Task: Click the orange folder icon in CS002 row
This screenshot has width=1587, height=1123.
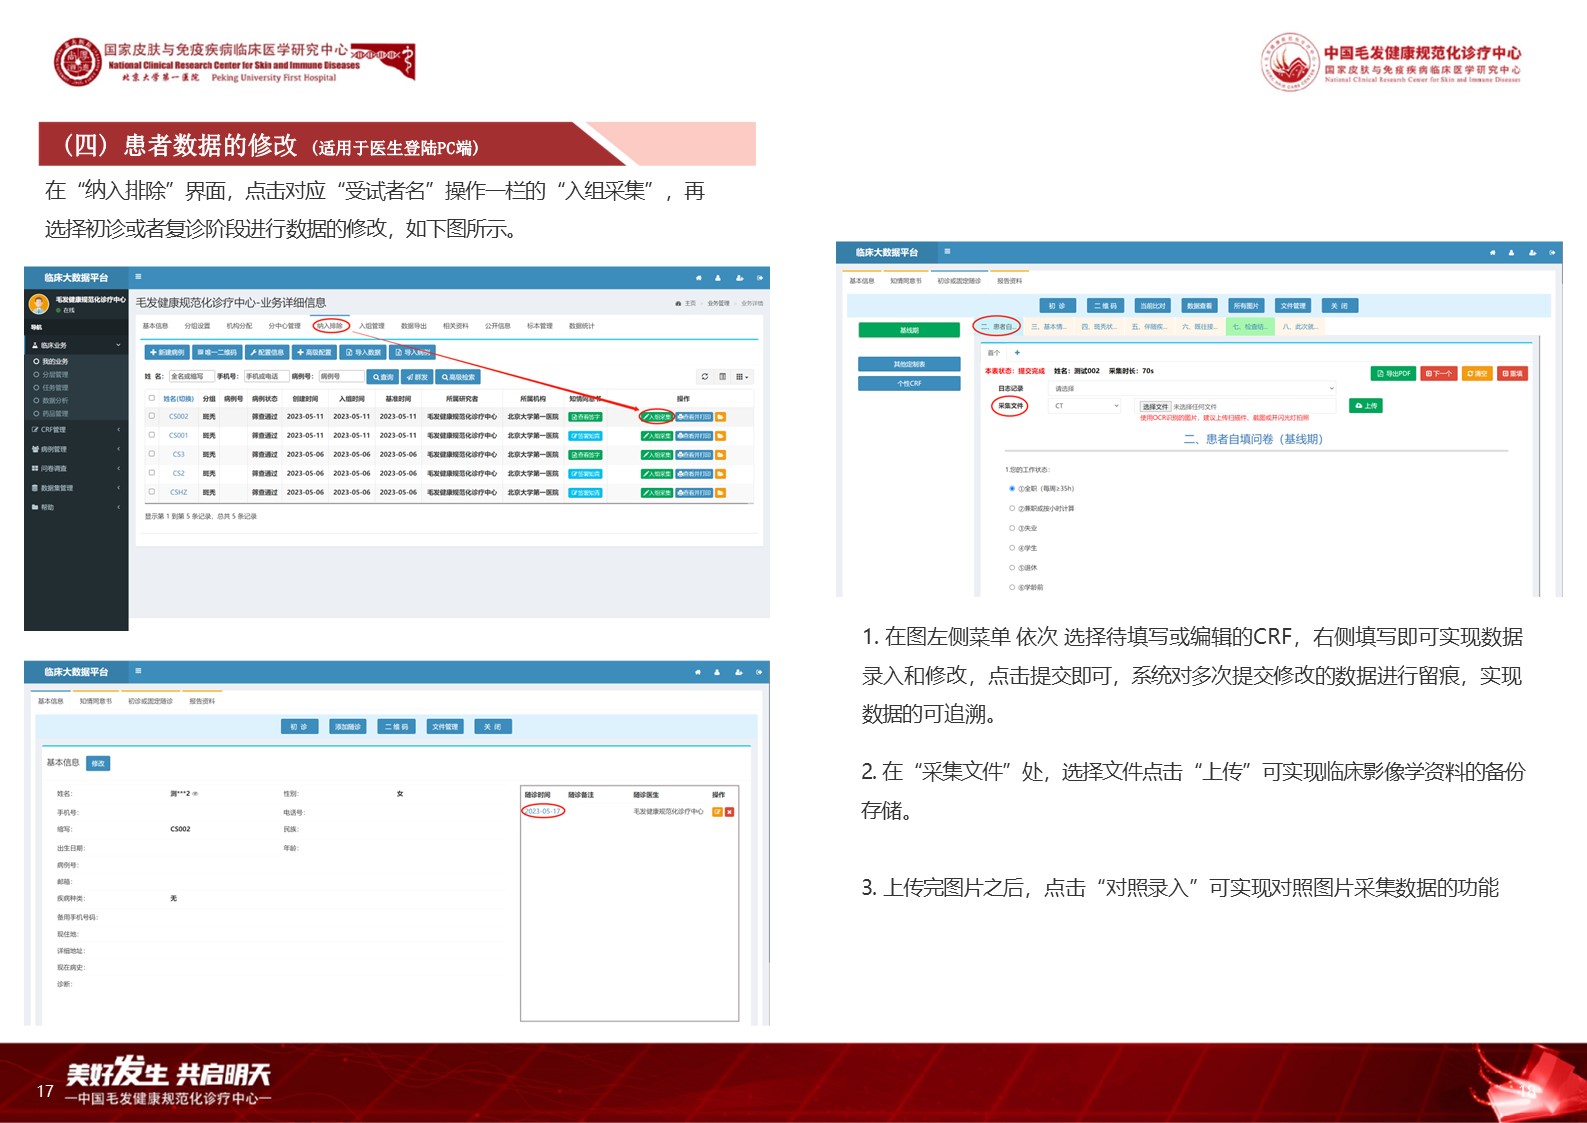Action: click(720, 417)
